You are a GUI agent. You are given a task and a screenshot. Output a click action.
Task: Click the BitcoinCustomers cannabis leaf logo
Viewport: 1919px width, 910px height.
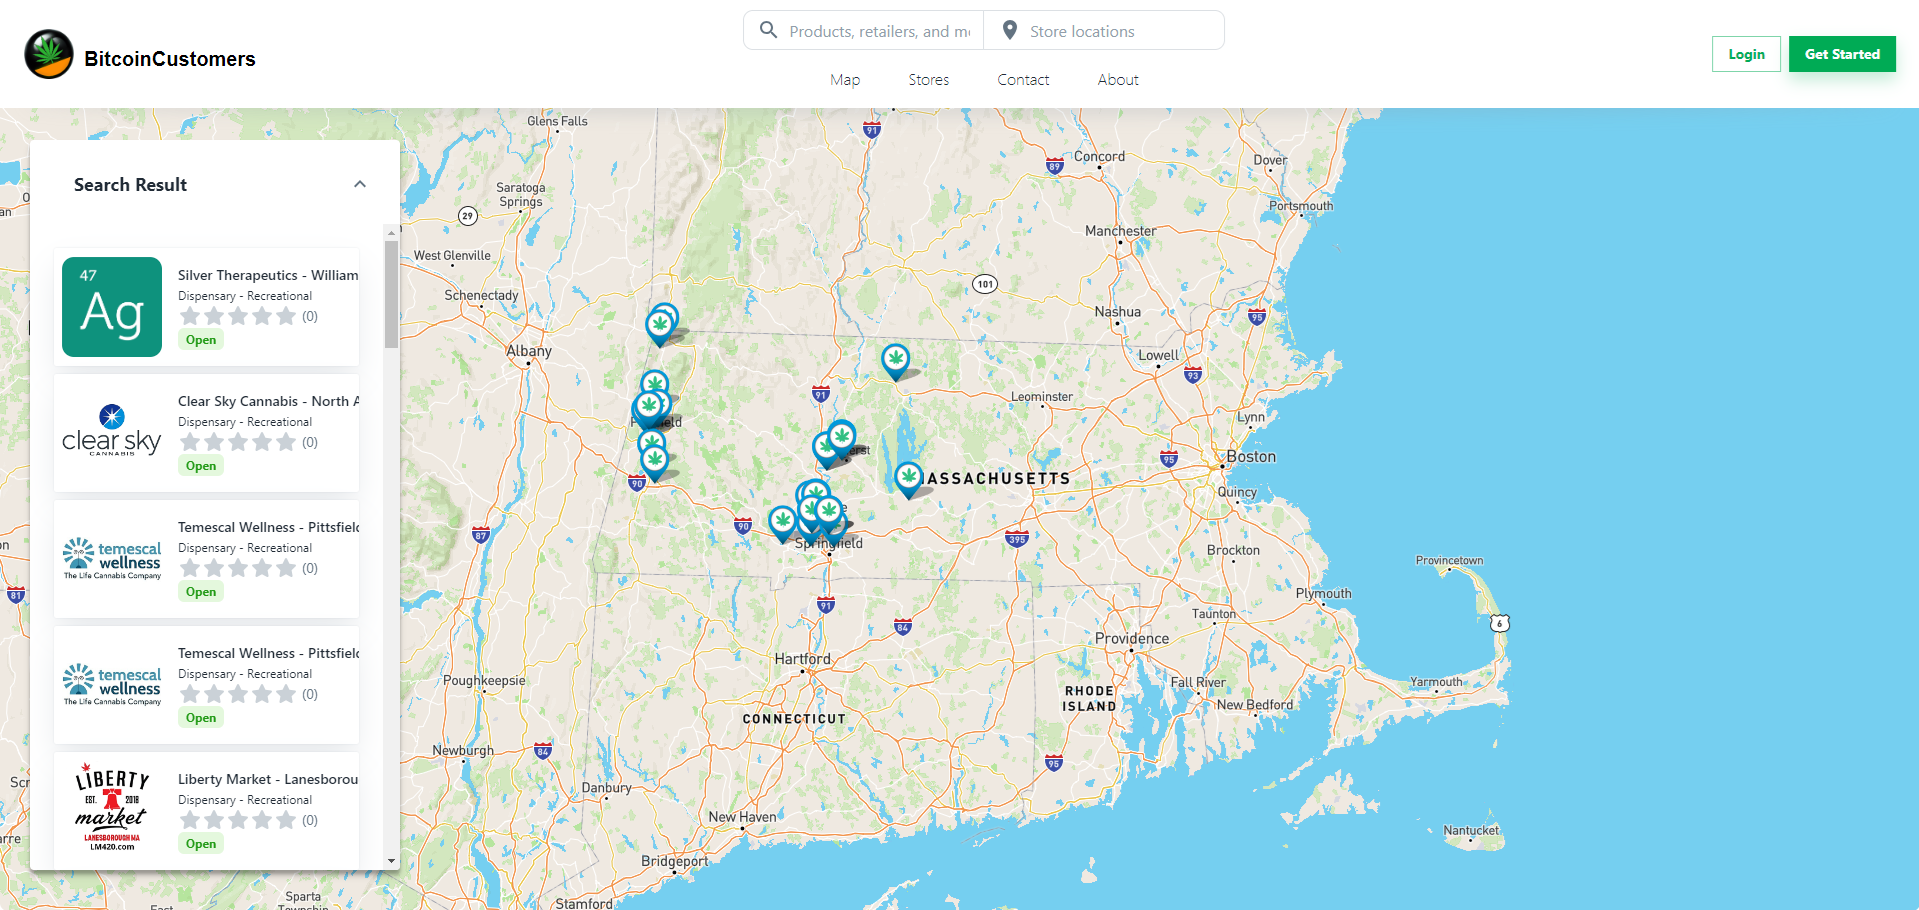(x=49, y=54)
